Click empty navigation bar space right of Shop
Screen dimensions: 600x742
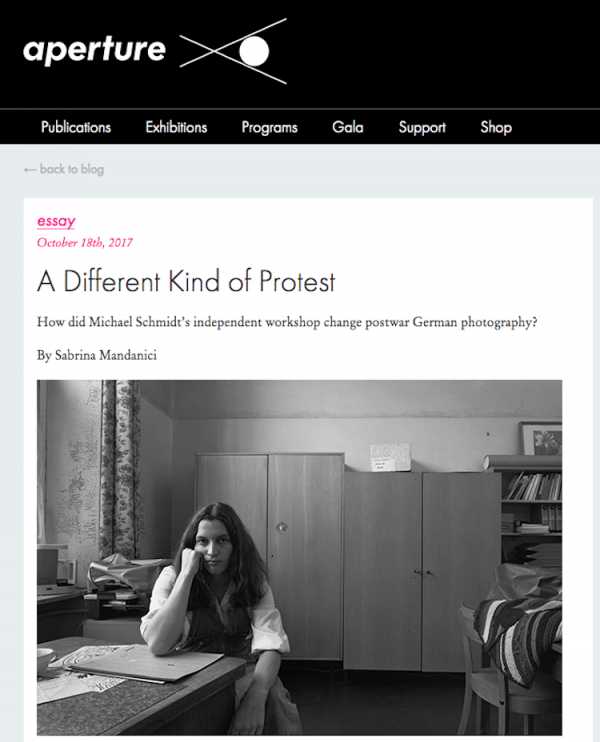pos(560,127)
